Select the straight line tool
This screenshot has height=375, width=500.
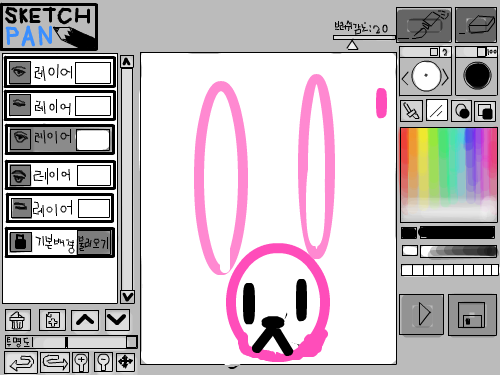pyautogui.click(x=436, y=111)
